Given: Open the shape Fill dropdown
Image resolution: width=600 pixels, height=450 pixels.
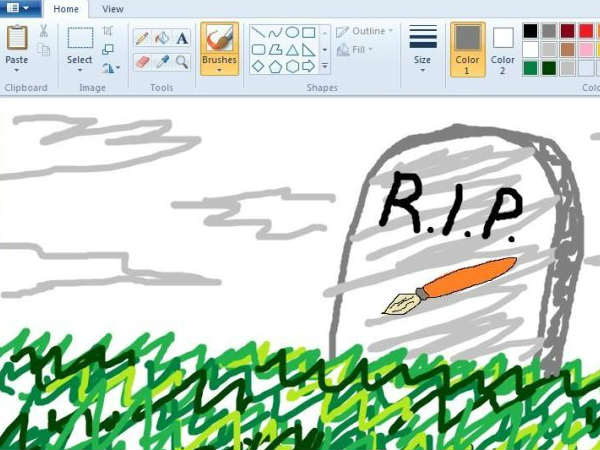Looking at the screenshot, I should 354,50.
